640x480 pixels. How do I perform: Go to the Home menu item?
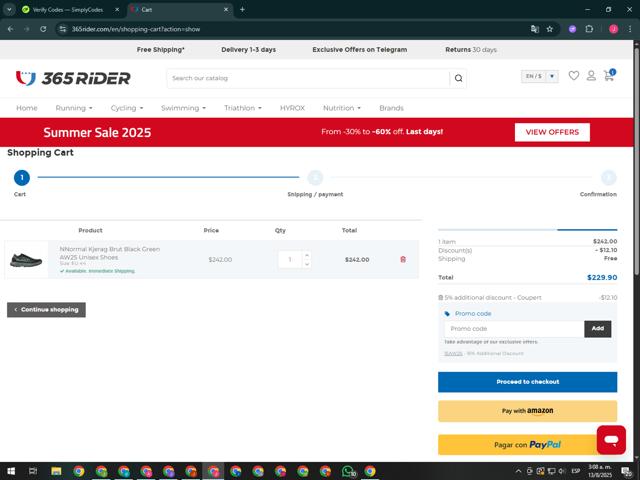[27, 108]
